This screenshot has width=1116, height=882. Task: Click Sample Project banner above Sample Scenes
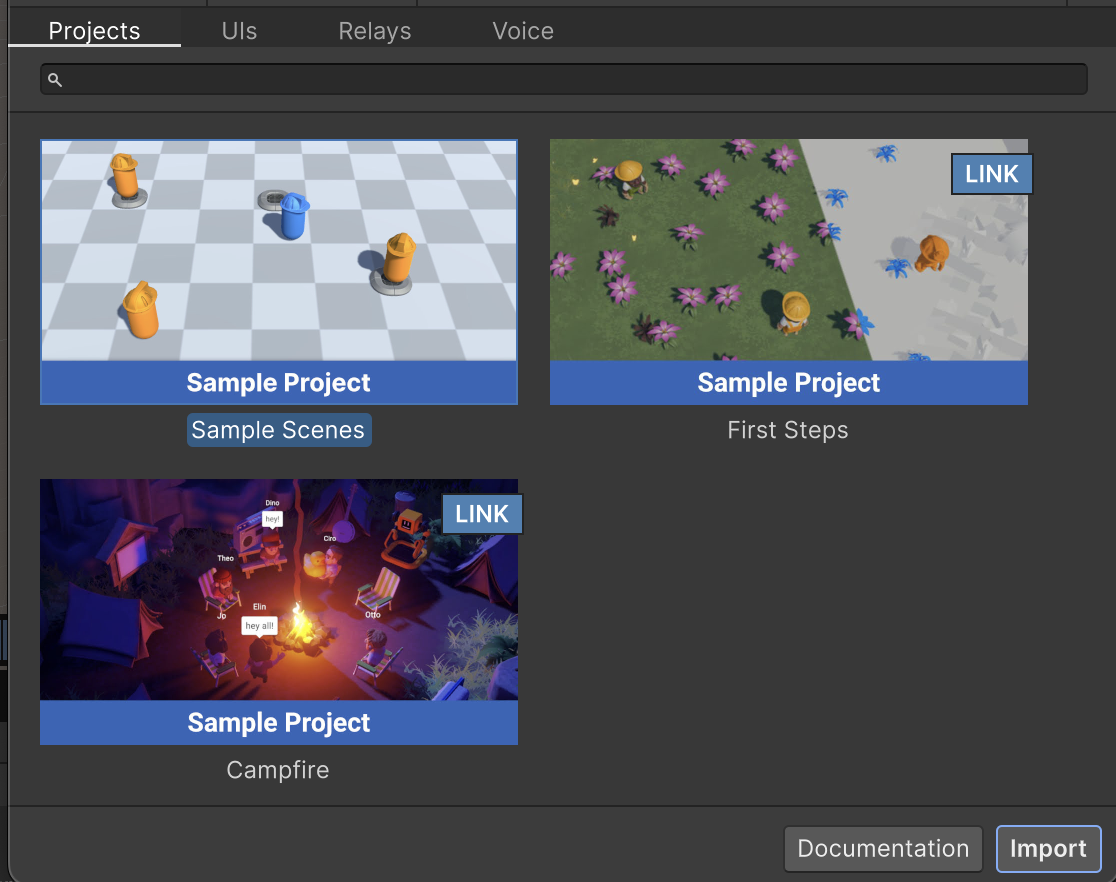click(x=279, y=383)
